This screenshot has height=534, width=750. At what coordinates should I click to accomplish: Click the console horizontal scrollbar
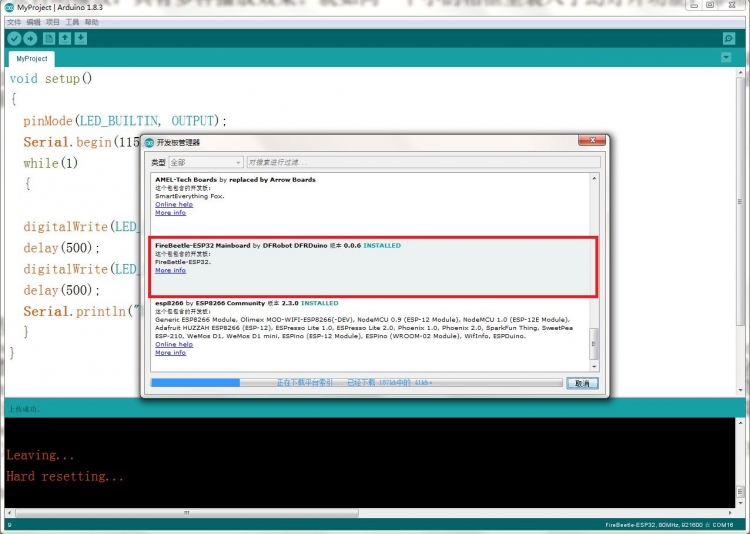pyautogui.click(x=187, y=512)
